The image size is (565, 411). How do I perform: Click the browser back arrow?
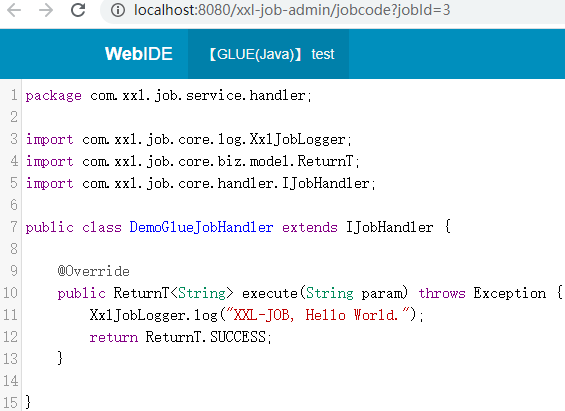[14, 10]
